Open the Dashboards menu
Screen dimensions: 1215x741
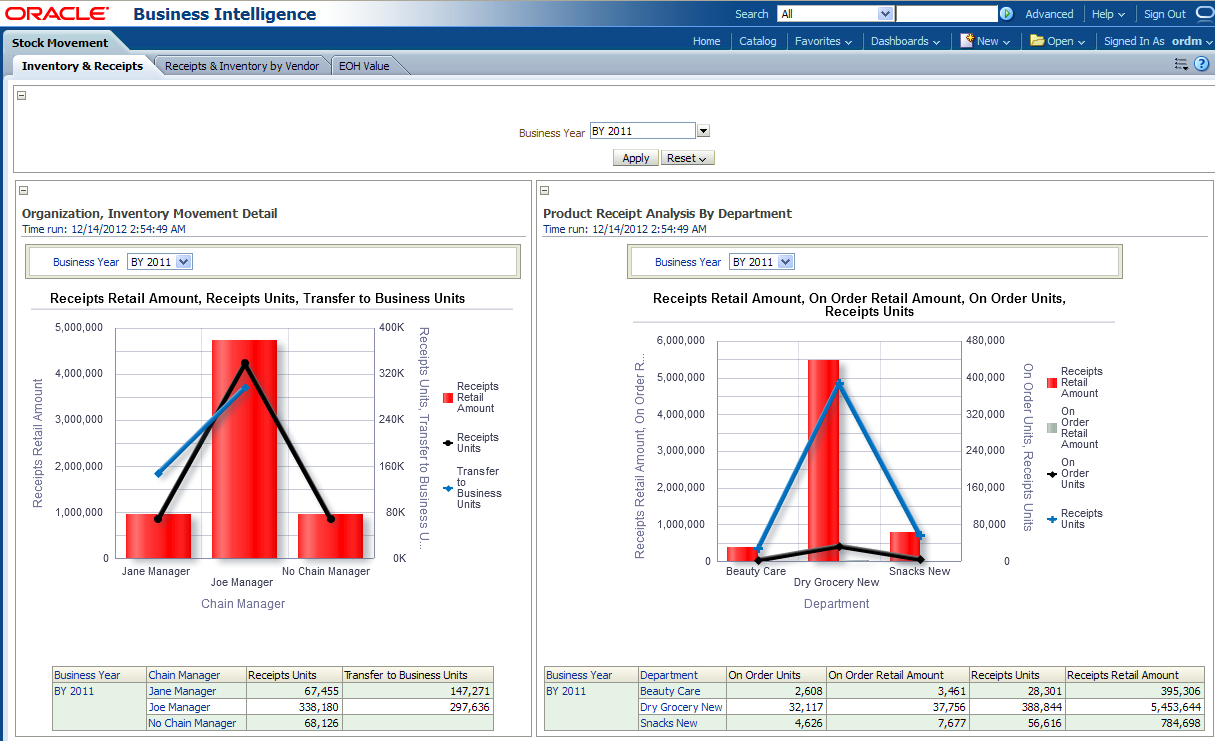click(905, 41)
